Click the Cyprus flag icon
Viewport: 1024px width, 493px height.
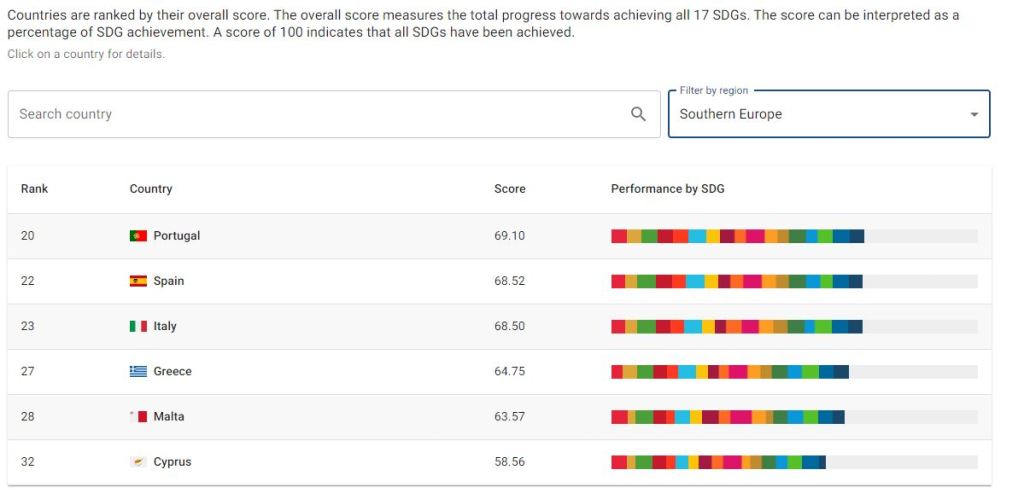(138, 462)
